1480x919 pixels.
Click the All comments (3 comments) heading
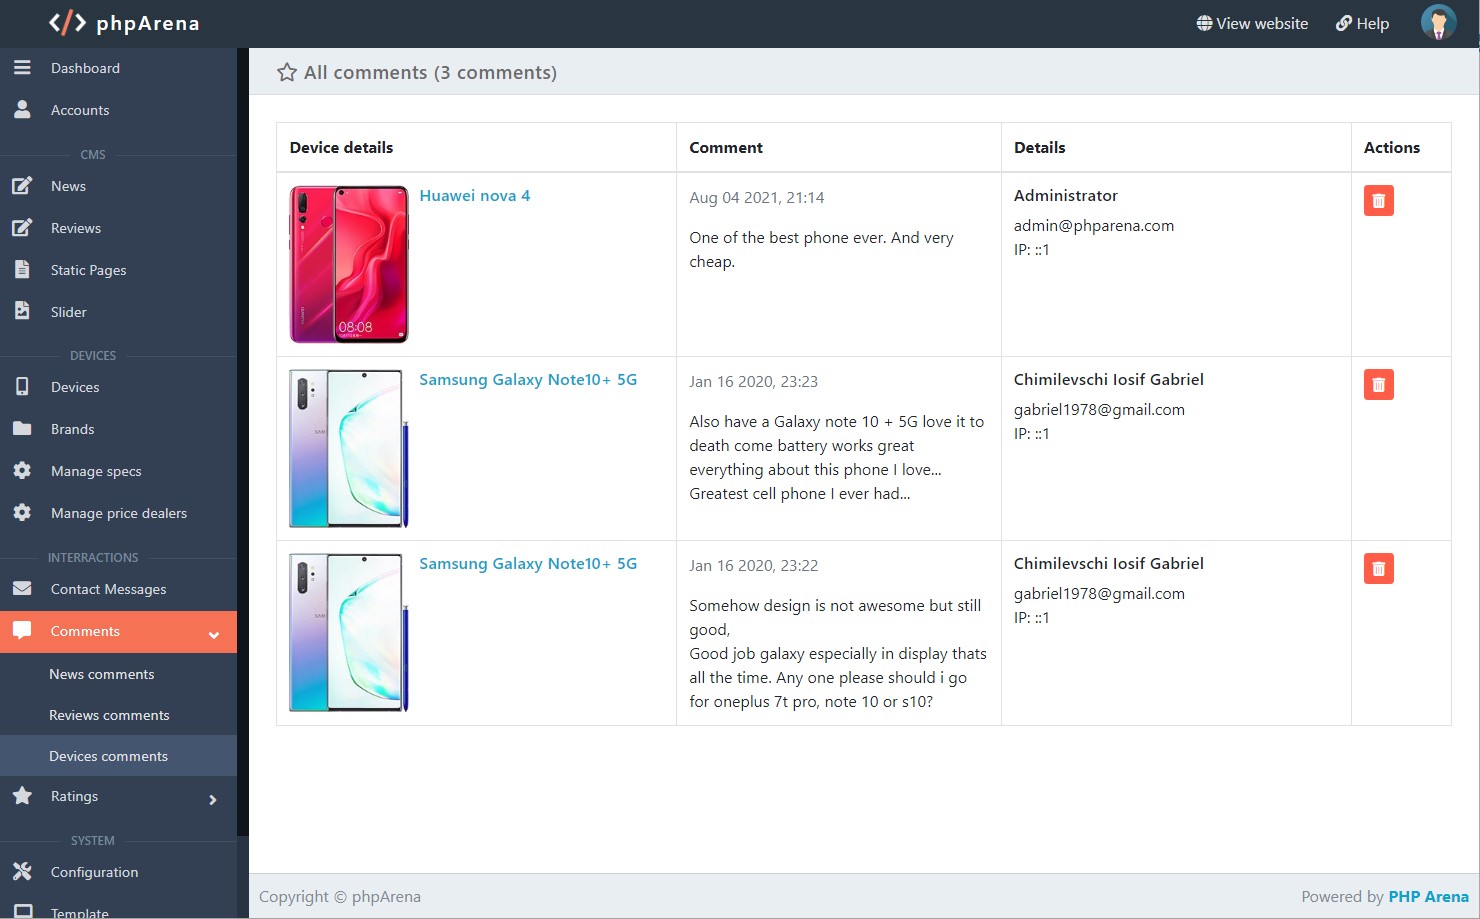coord(430,72)
